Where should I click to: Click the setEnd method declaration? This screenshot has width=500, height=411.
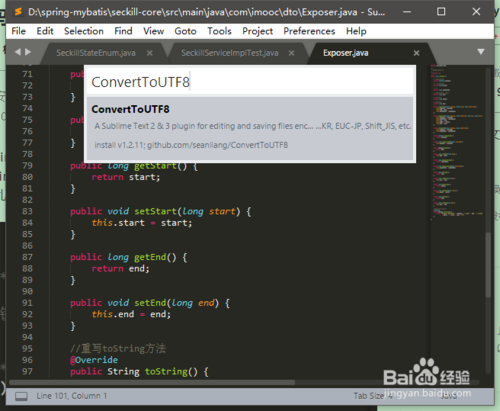tap(150, 303)
